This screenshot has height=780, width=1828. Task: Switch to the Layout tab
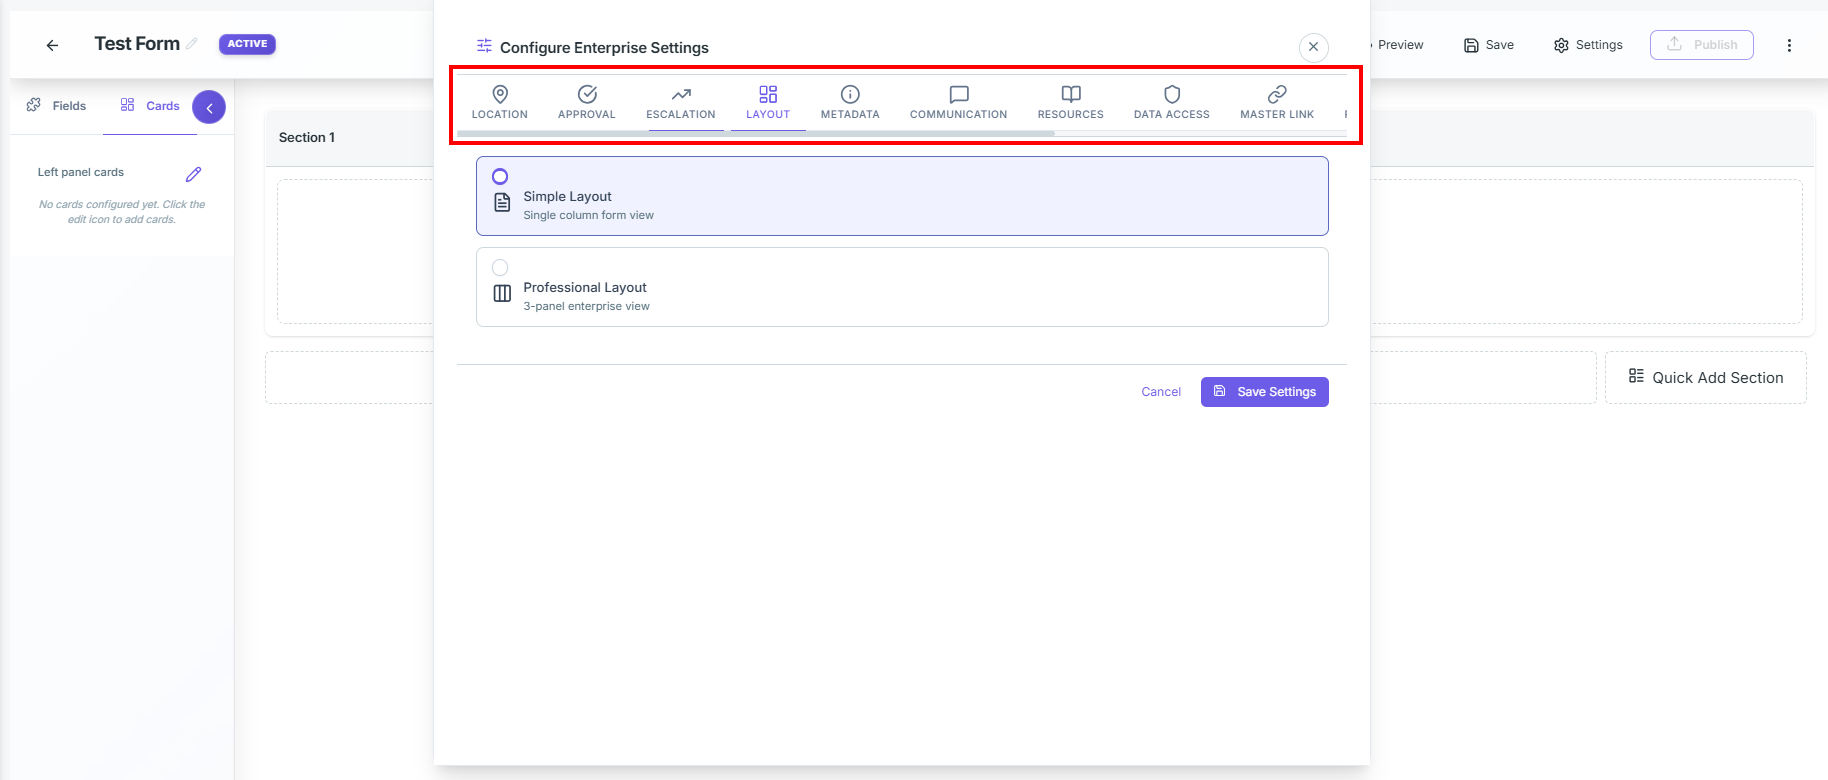click(x=768, y=102)
